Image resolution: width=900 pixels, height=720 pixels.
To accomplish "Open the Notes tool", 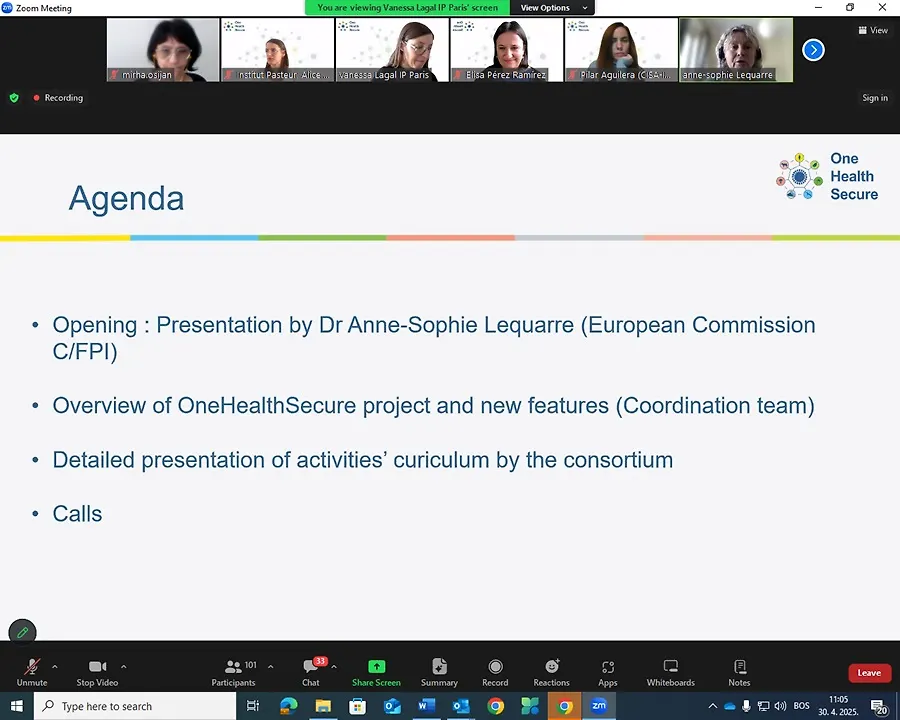I will point(739,671).
